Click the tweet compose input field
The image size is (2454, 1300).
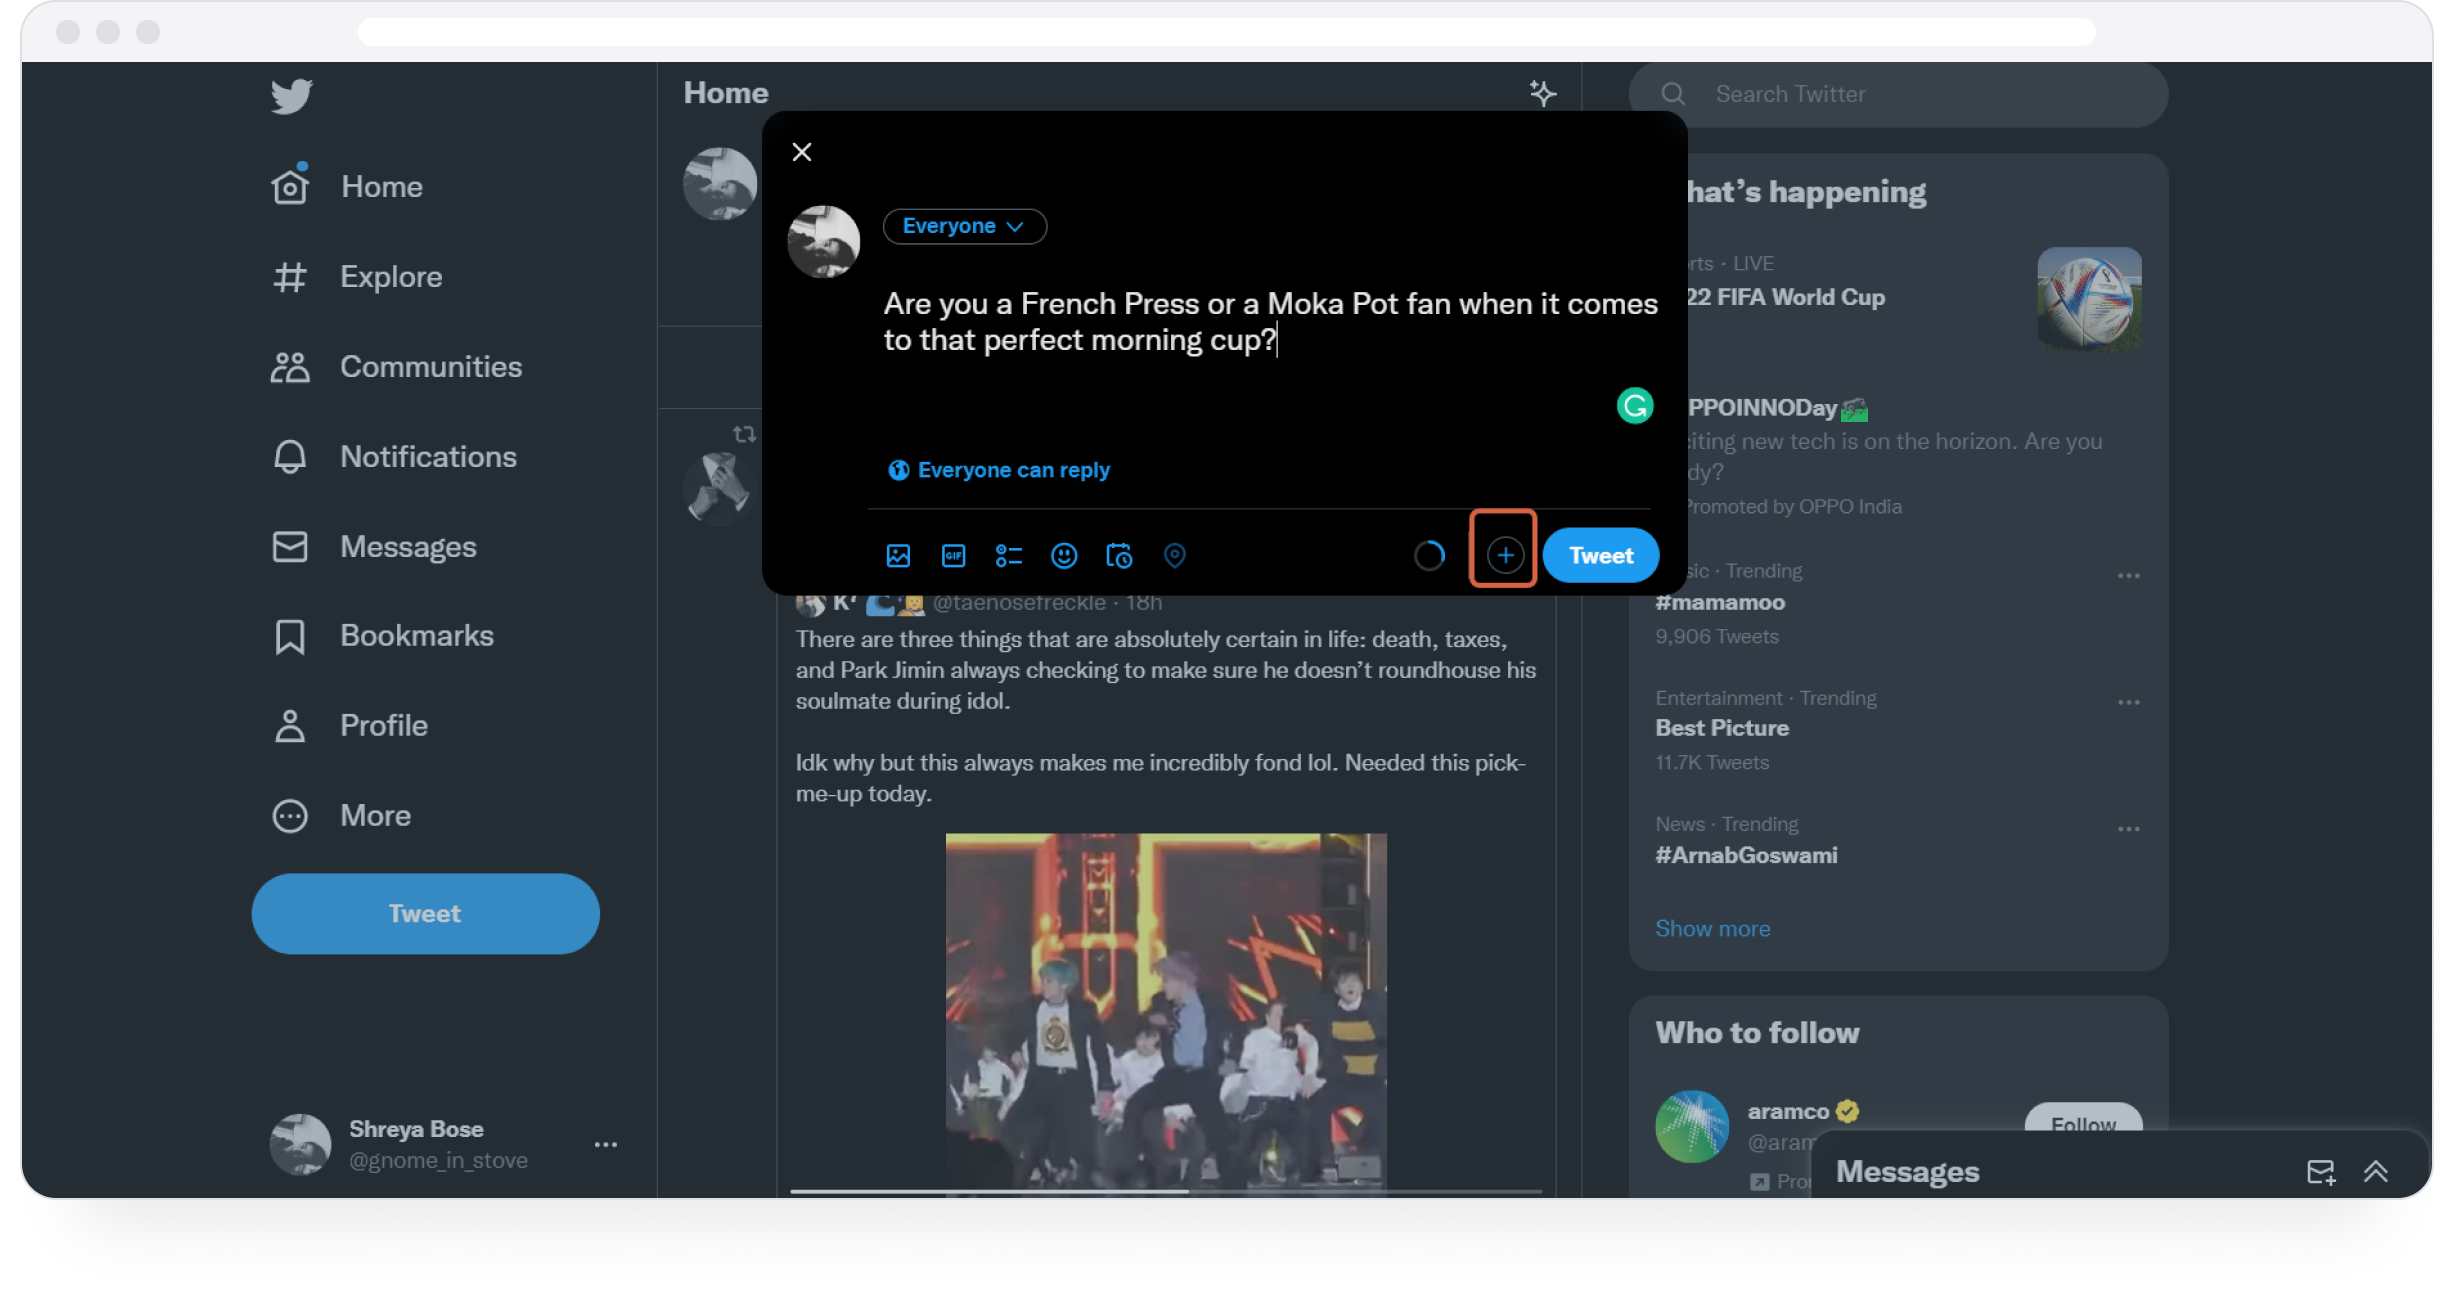(x=1271, y=320)
